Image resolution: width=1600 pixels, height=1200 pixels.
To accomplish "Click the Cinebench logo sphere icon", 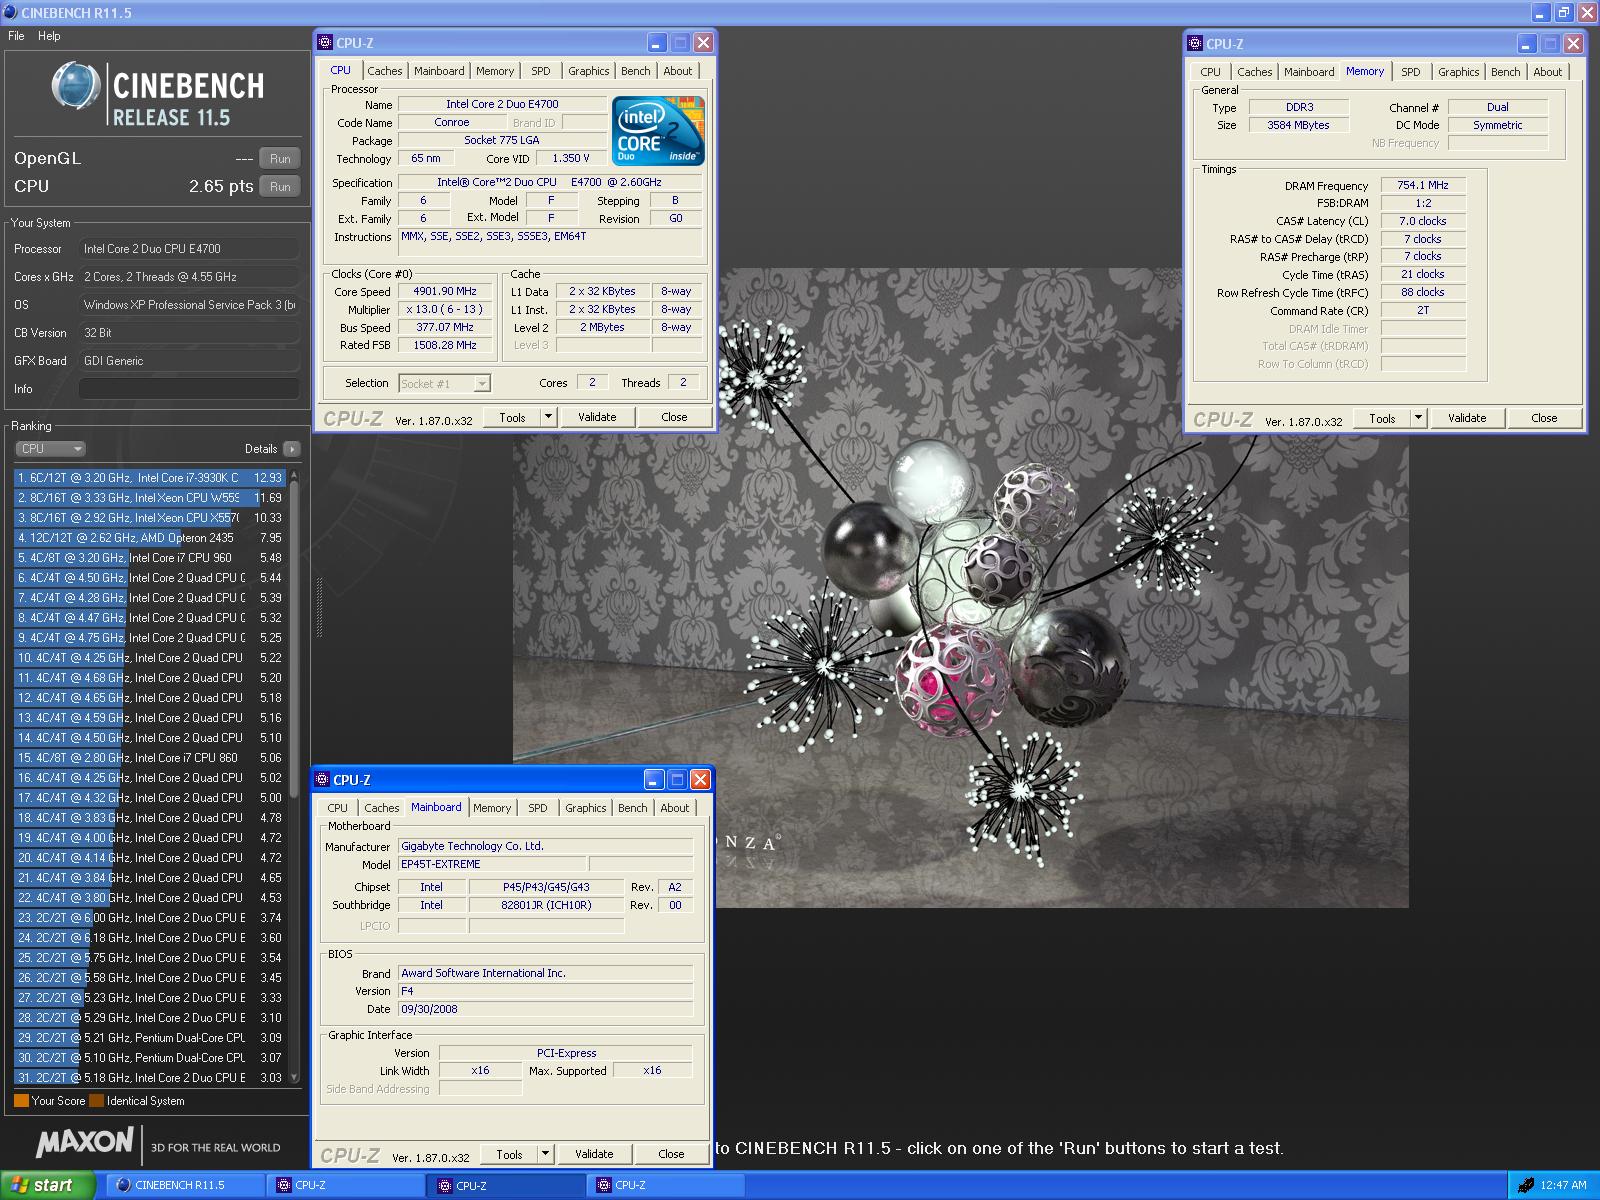I will click(76, 85).
